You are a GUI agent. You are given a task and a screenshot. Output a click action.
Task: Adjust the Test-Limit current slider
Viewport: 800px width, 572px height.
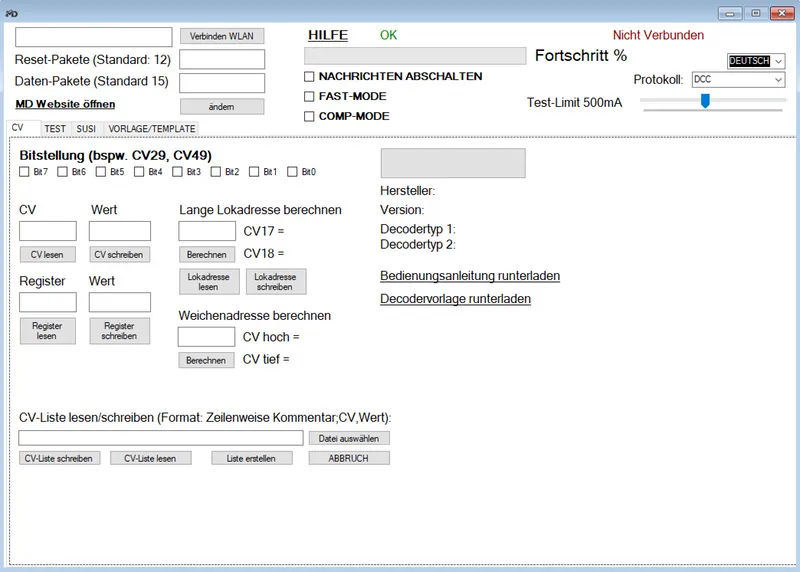click(705, 101)
